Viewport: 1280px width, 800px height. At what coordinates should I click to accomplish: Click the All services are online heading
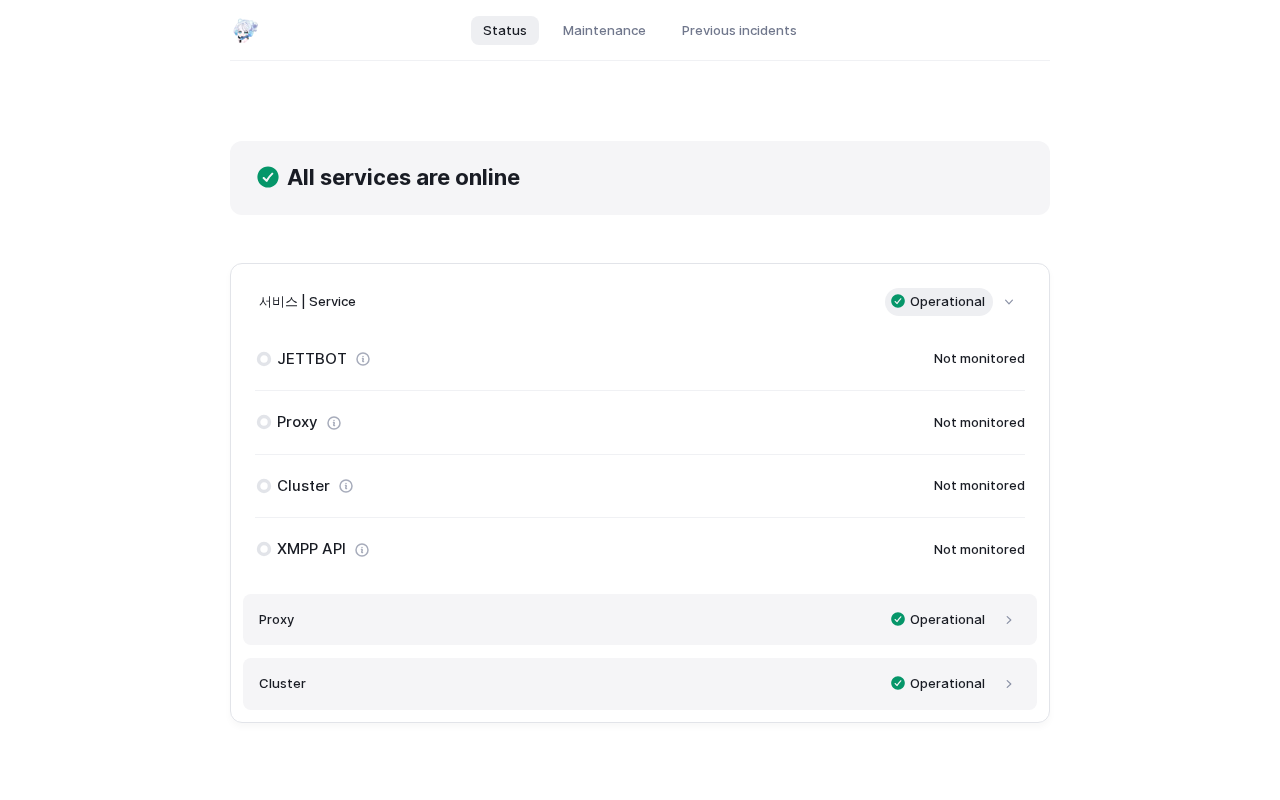(x=403, y=177)
